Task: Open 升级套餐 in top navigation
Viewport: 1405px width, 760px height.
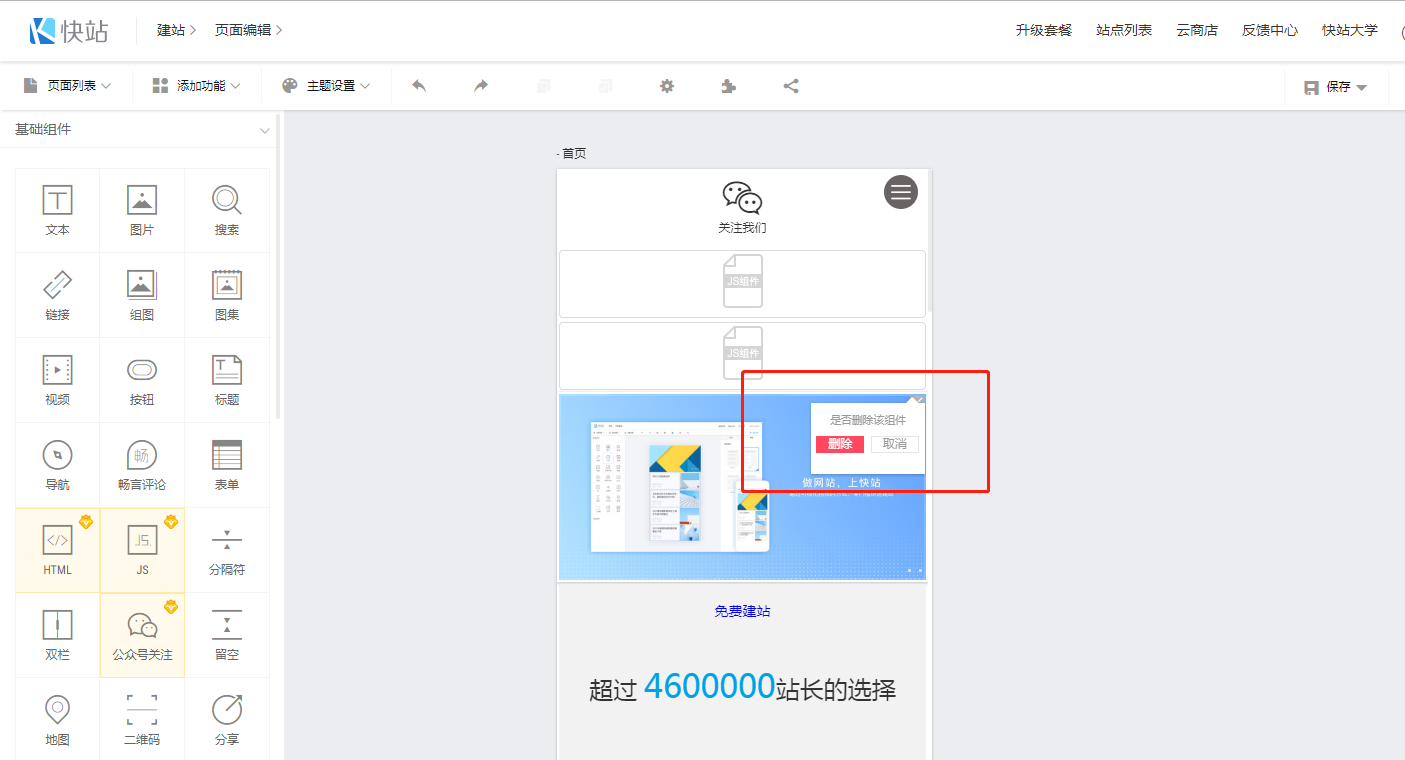Action: [x=1043, y=30]
